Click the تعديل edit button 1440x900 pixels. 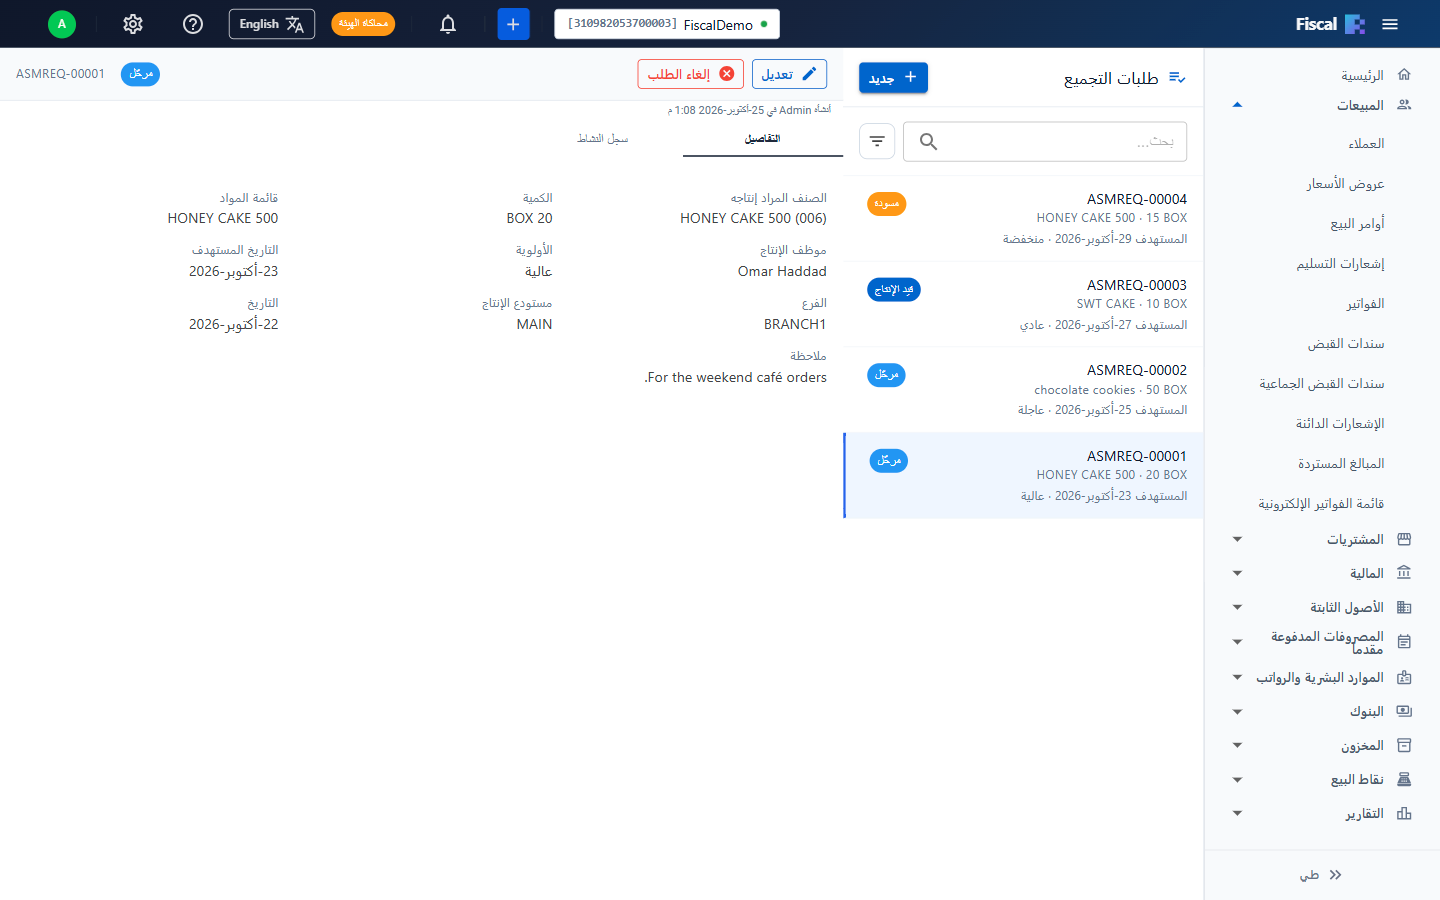[x=789, y=74]
